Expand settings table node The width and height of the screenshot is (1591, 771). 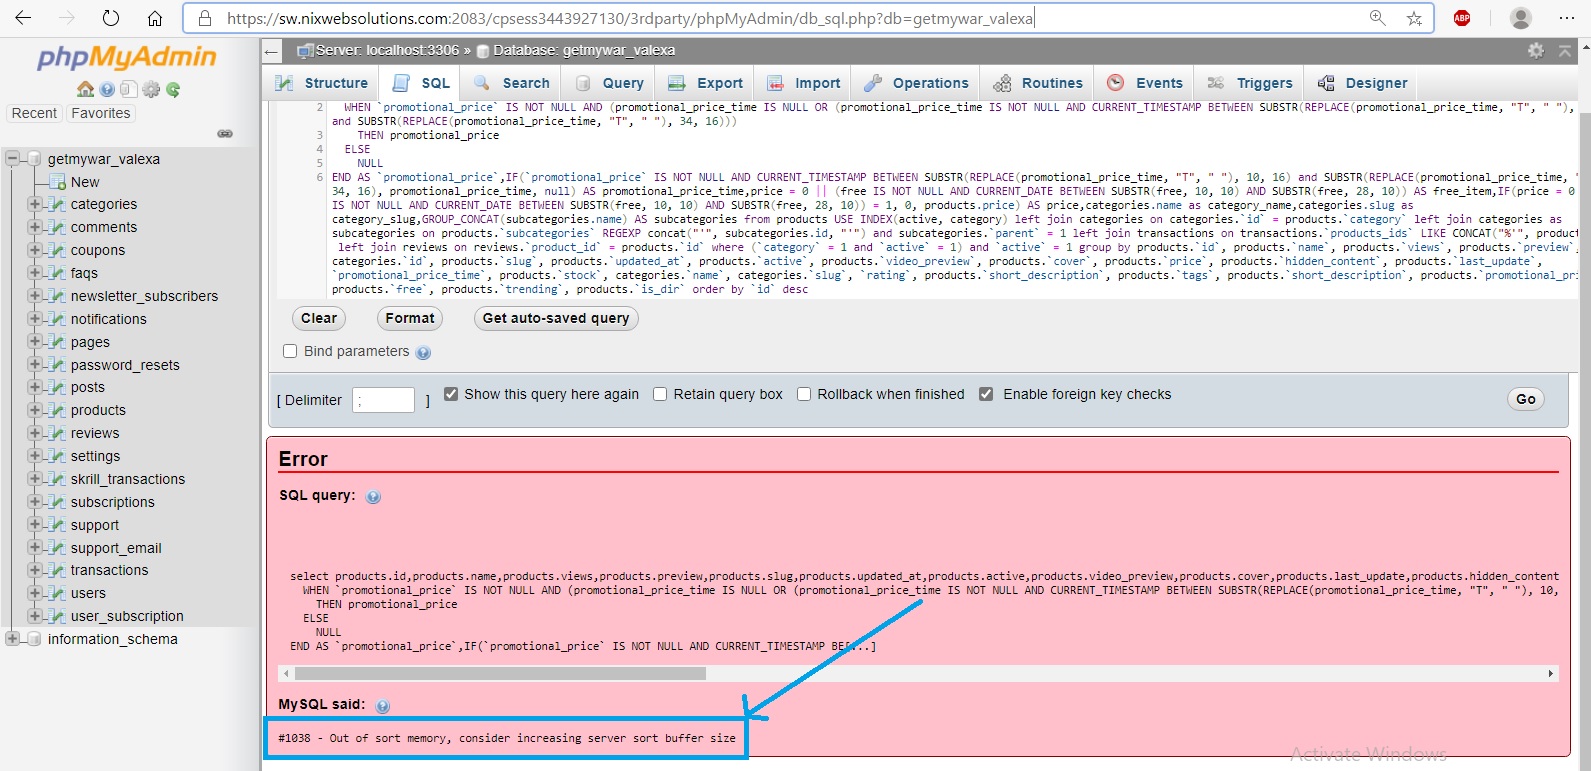coord(35,455)
